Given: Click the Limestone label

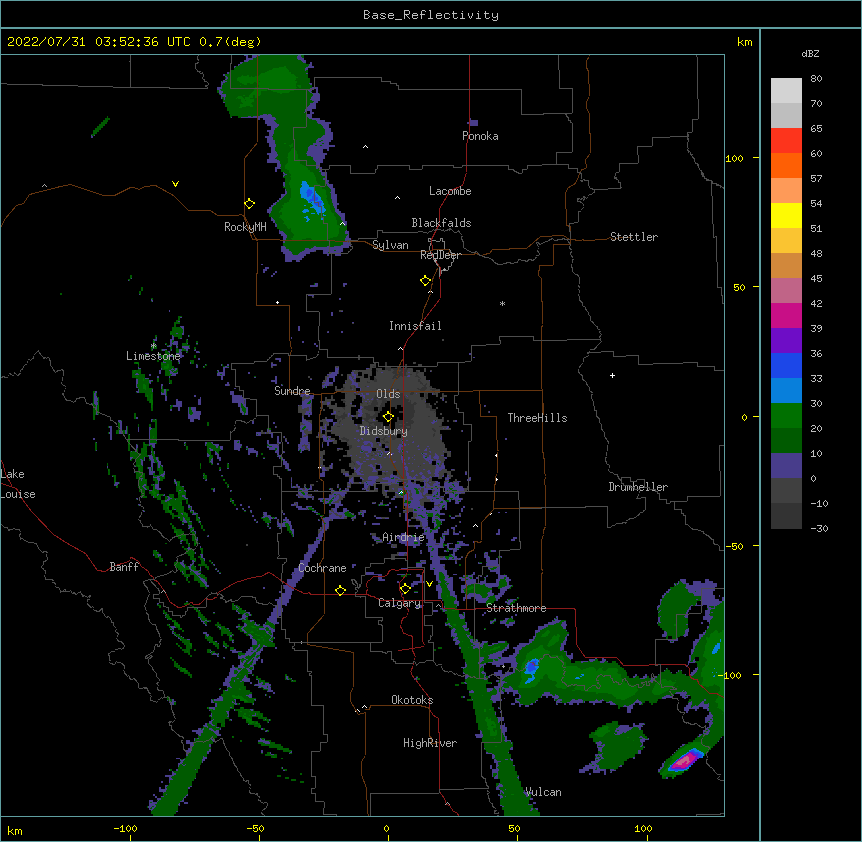Looking at the screenshot, I should click(153, 356).
